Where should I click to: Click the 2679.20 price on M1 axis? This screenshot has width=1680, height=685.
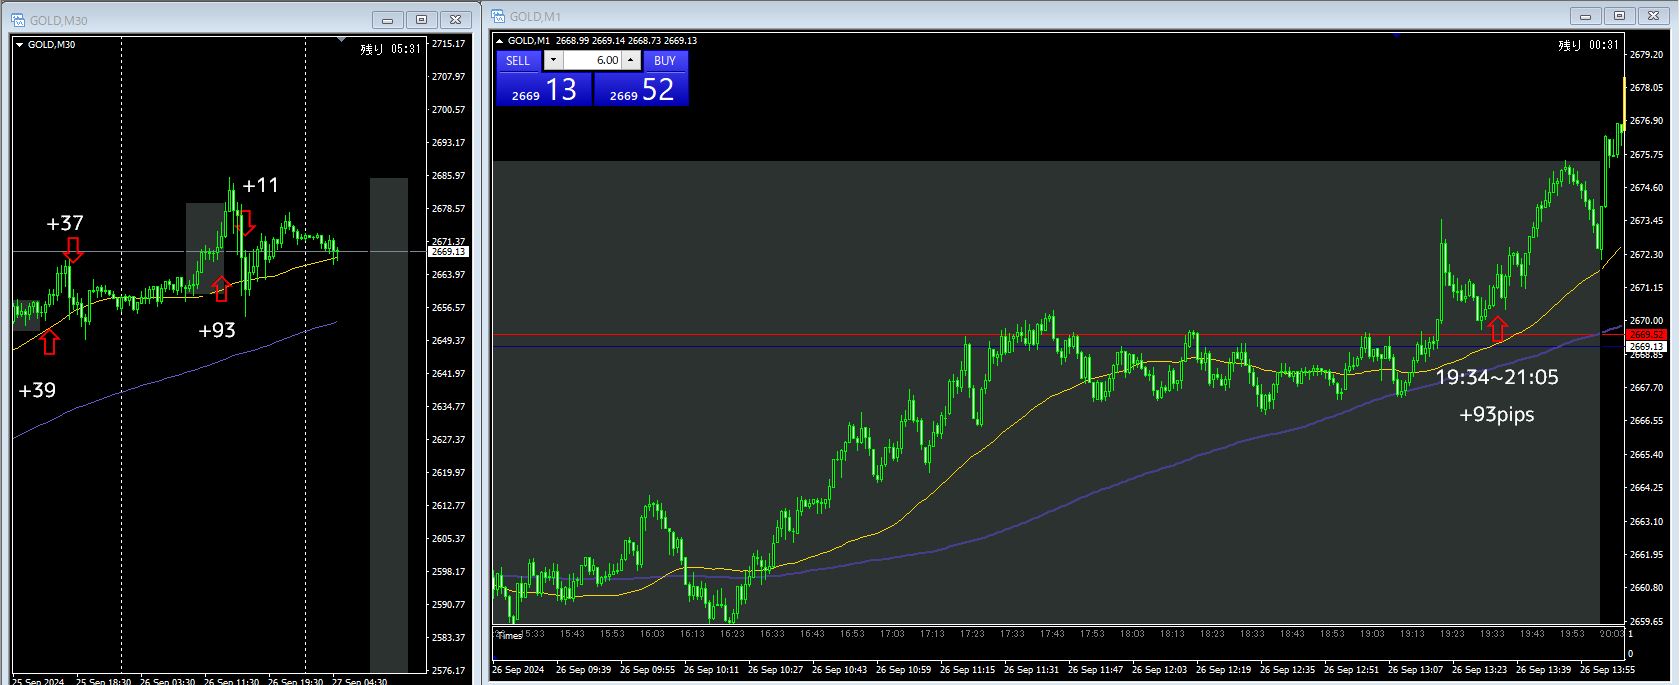pos(1646,54)
